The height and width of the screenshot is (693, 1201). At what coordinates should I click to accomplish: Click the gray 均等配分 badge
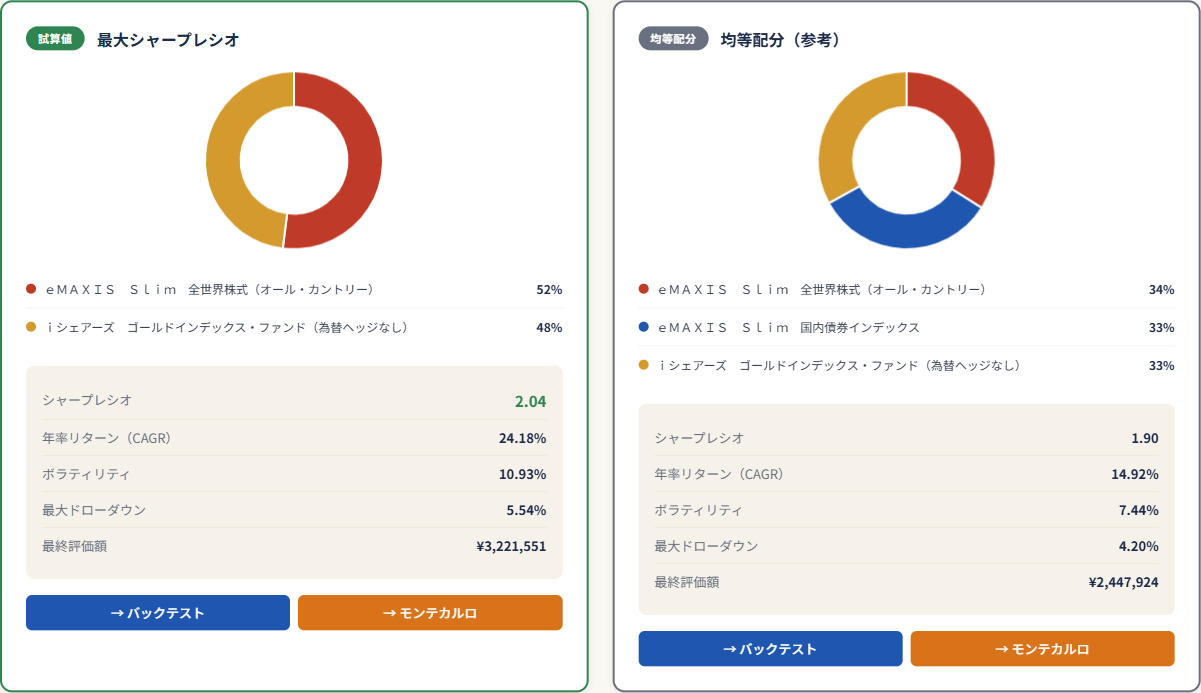[x=673, y=39]
